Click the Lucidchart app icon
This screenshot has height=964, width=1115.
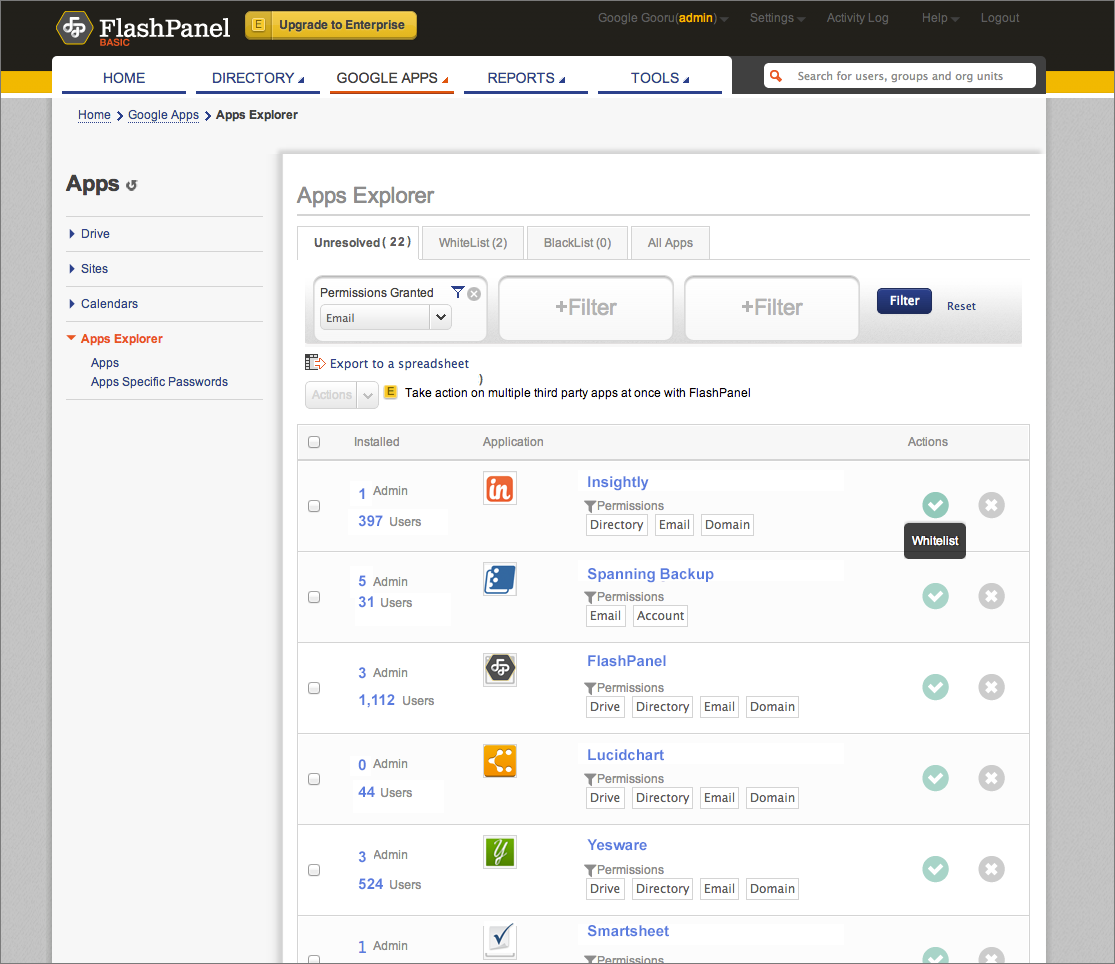[500, 761]
